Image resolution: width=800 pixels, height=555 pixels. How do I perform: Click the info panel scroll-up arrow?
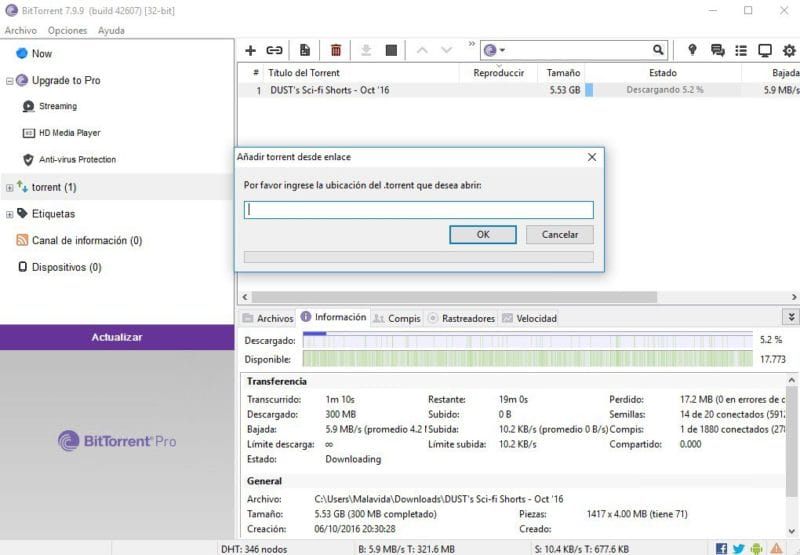point(791,381)
